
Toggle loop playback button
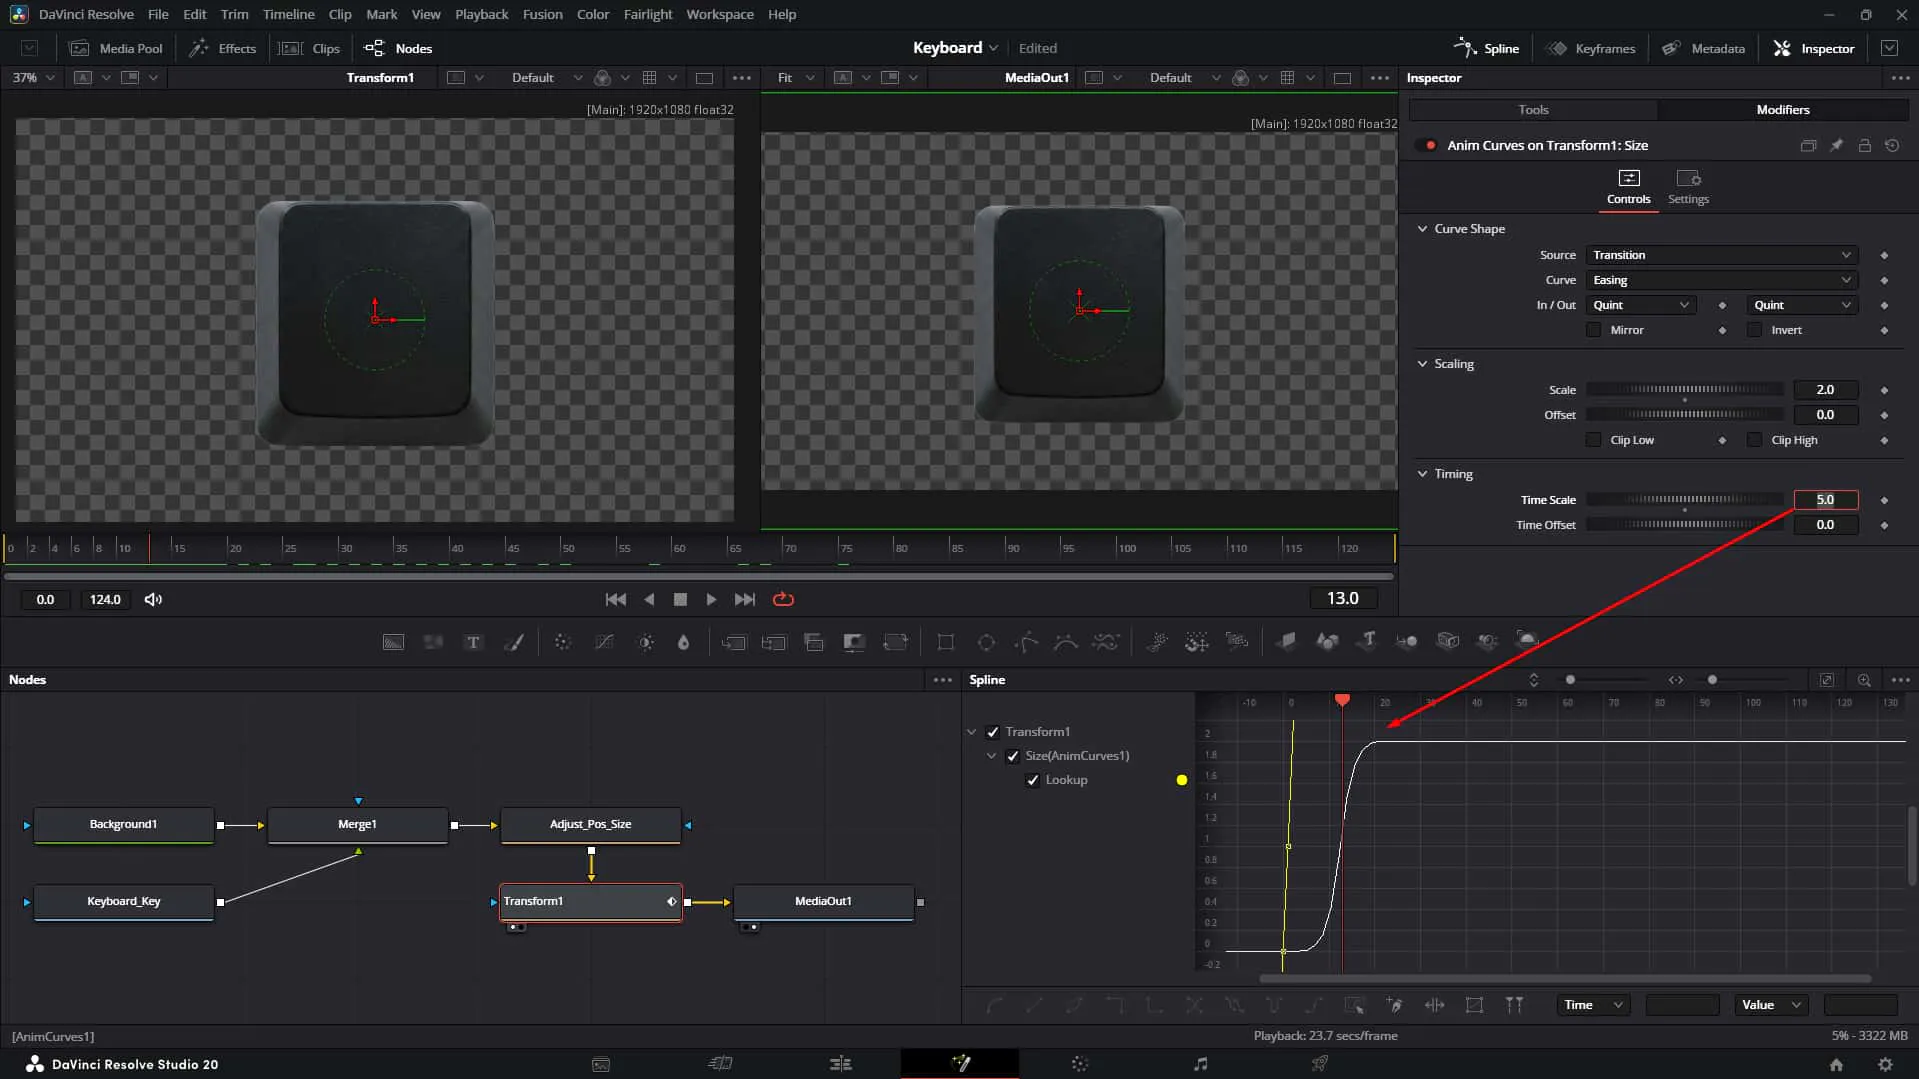pyautogui.click(x=783, y=600)
